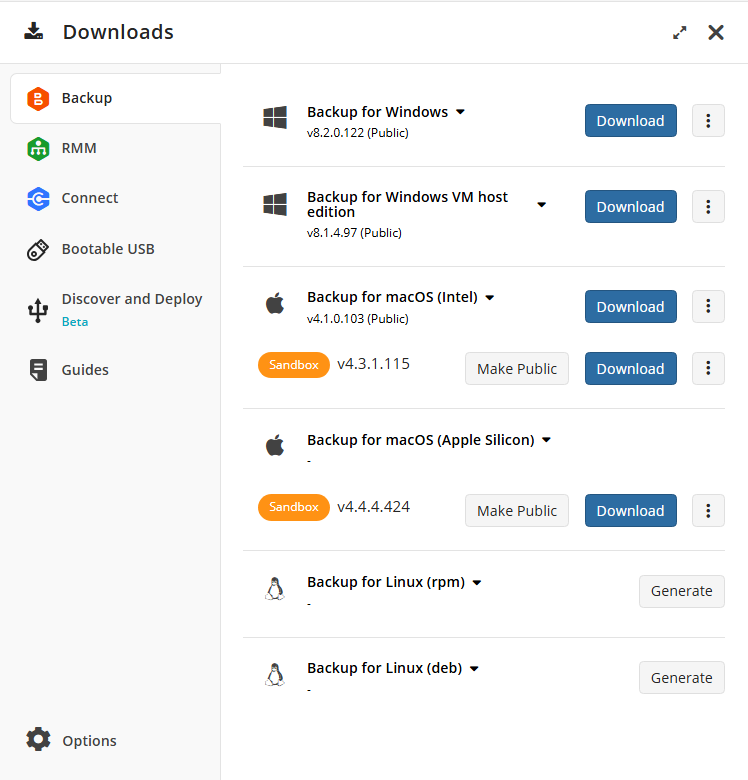Open Options via the gear icon
The height and width of the screenshot is (780, 748).
pos(38,740)
